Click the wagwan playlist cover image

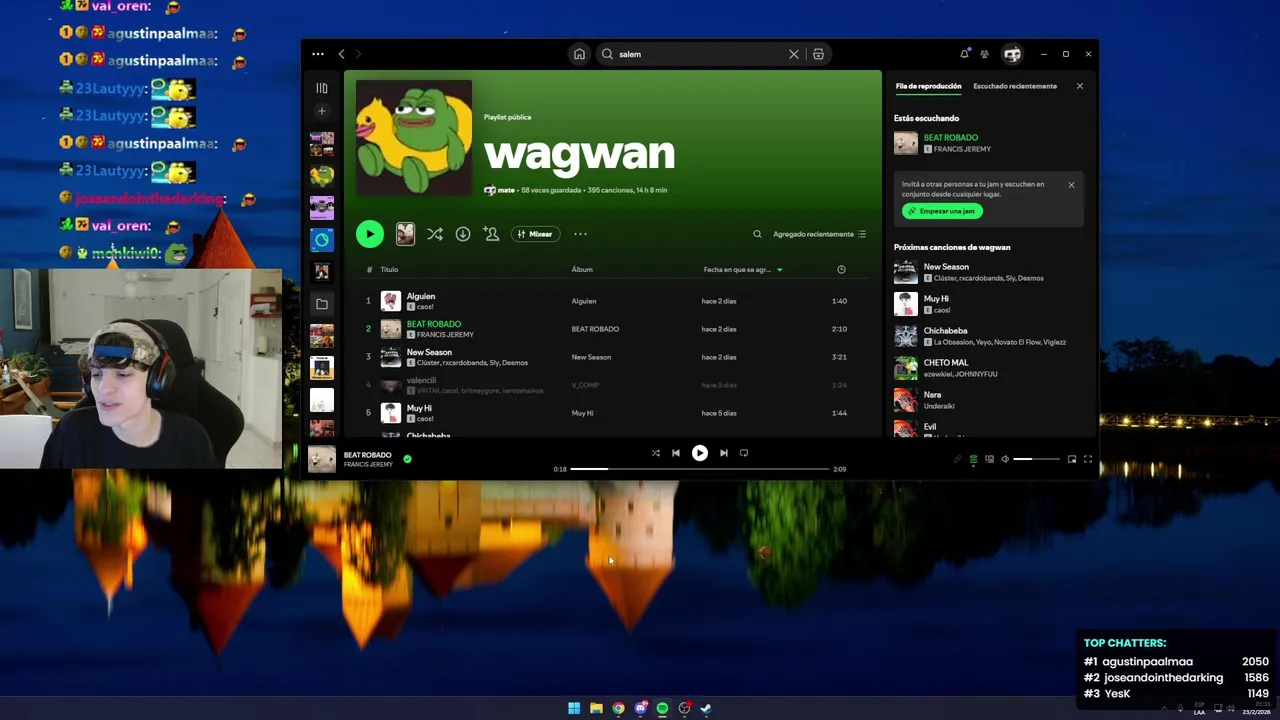tap(414, 137)
